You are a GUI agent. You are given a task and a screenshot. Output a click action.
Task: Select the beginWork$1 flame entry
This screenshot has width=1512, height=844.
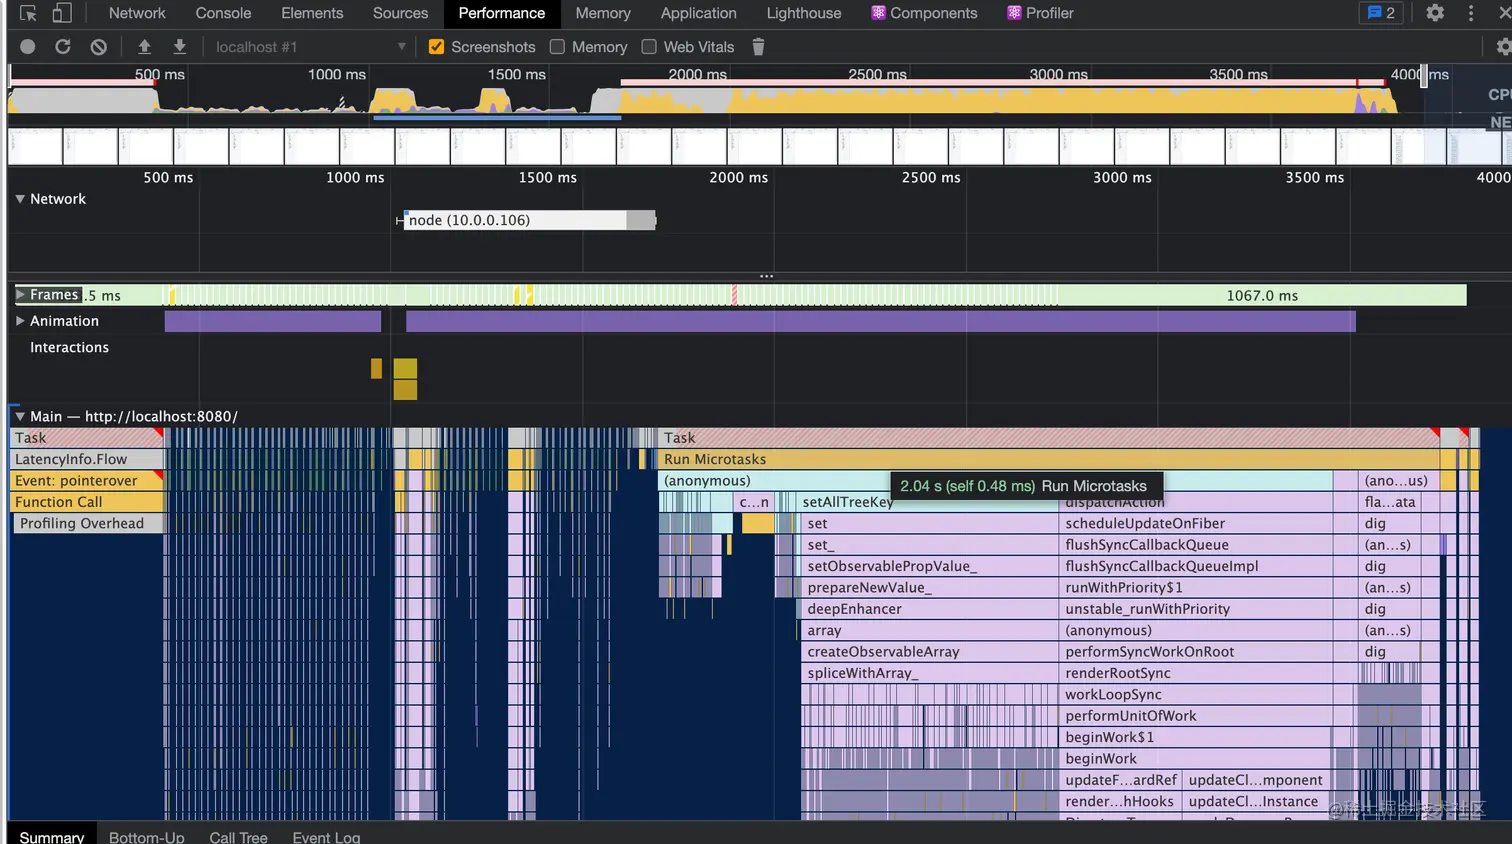(x=1195, y=737)
